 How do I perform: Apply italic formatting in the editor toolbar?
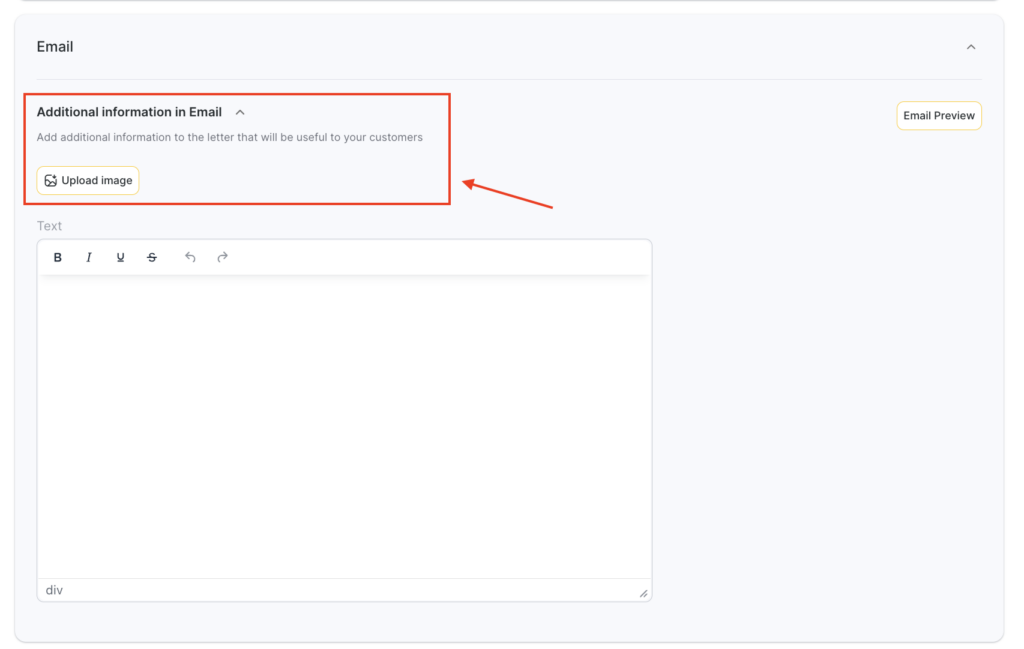click(x=89, y=257)
